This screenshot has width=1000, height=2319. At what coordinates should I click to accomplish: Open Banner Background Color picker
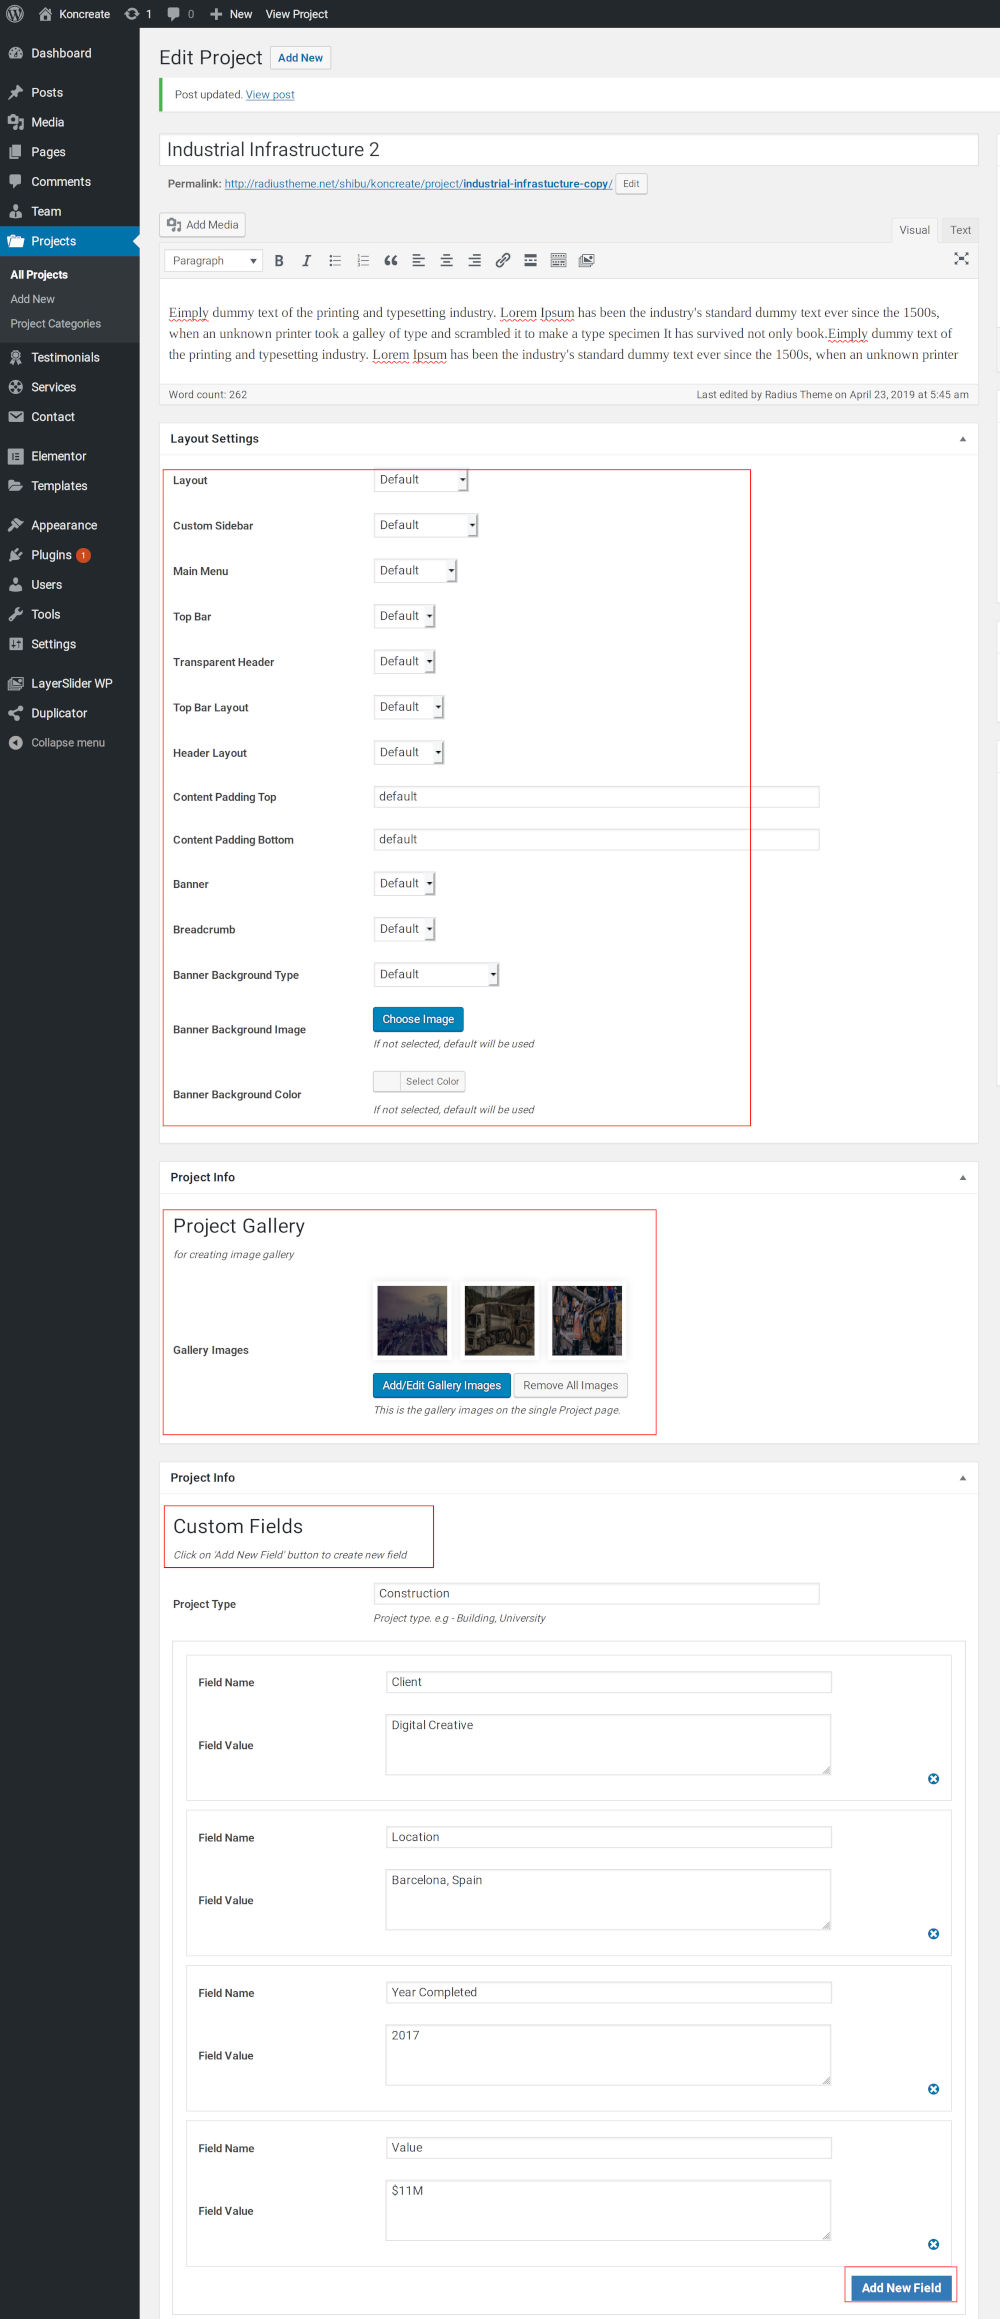coord(419,1081)
